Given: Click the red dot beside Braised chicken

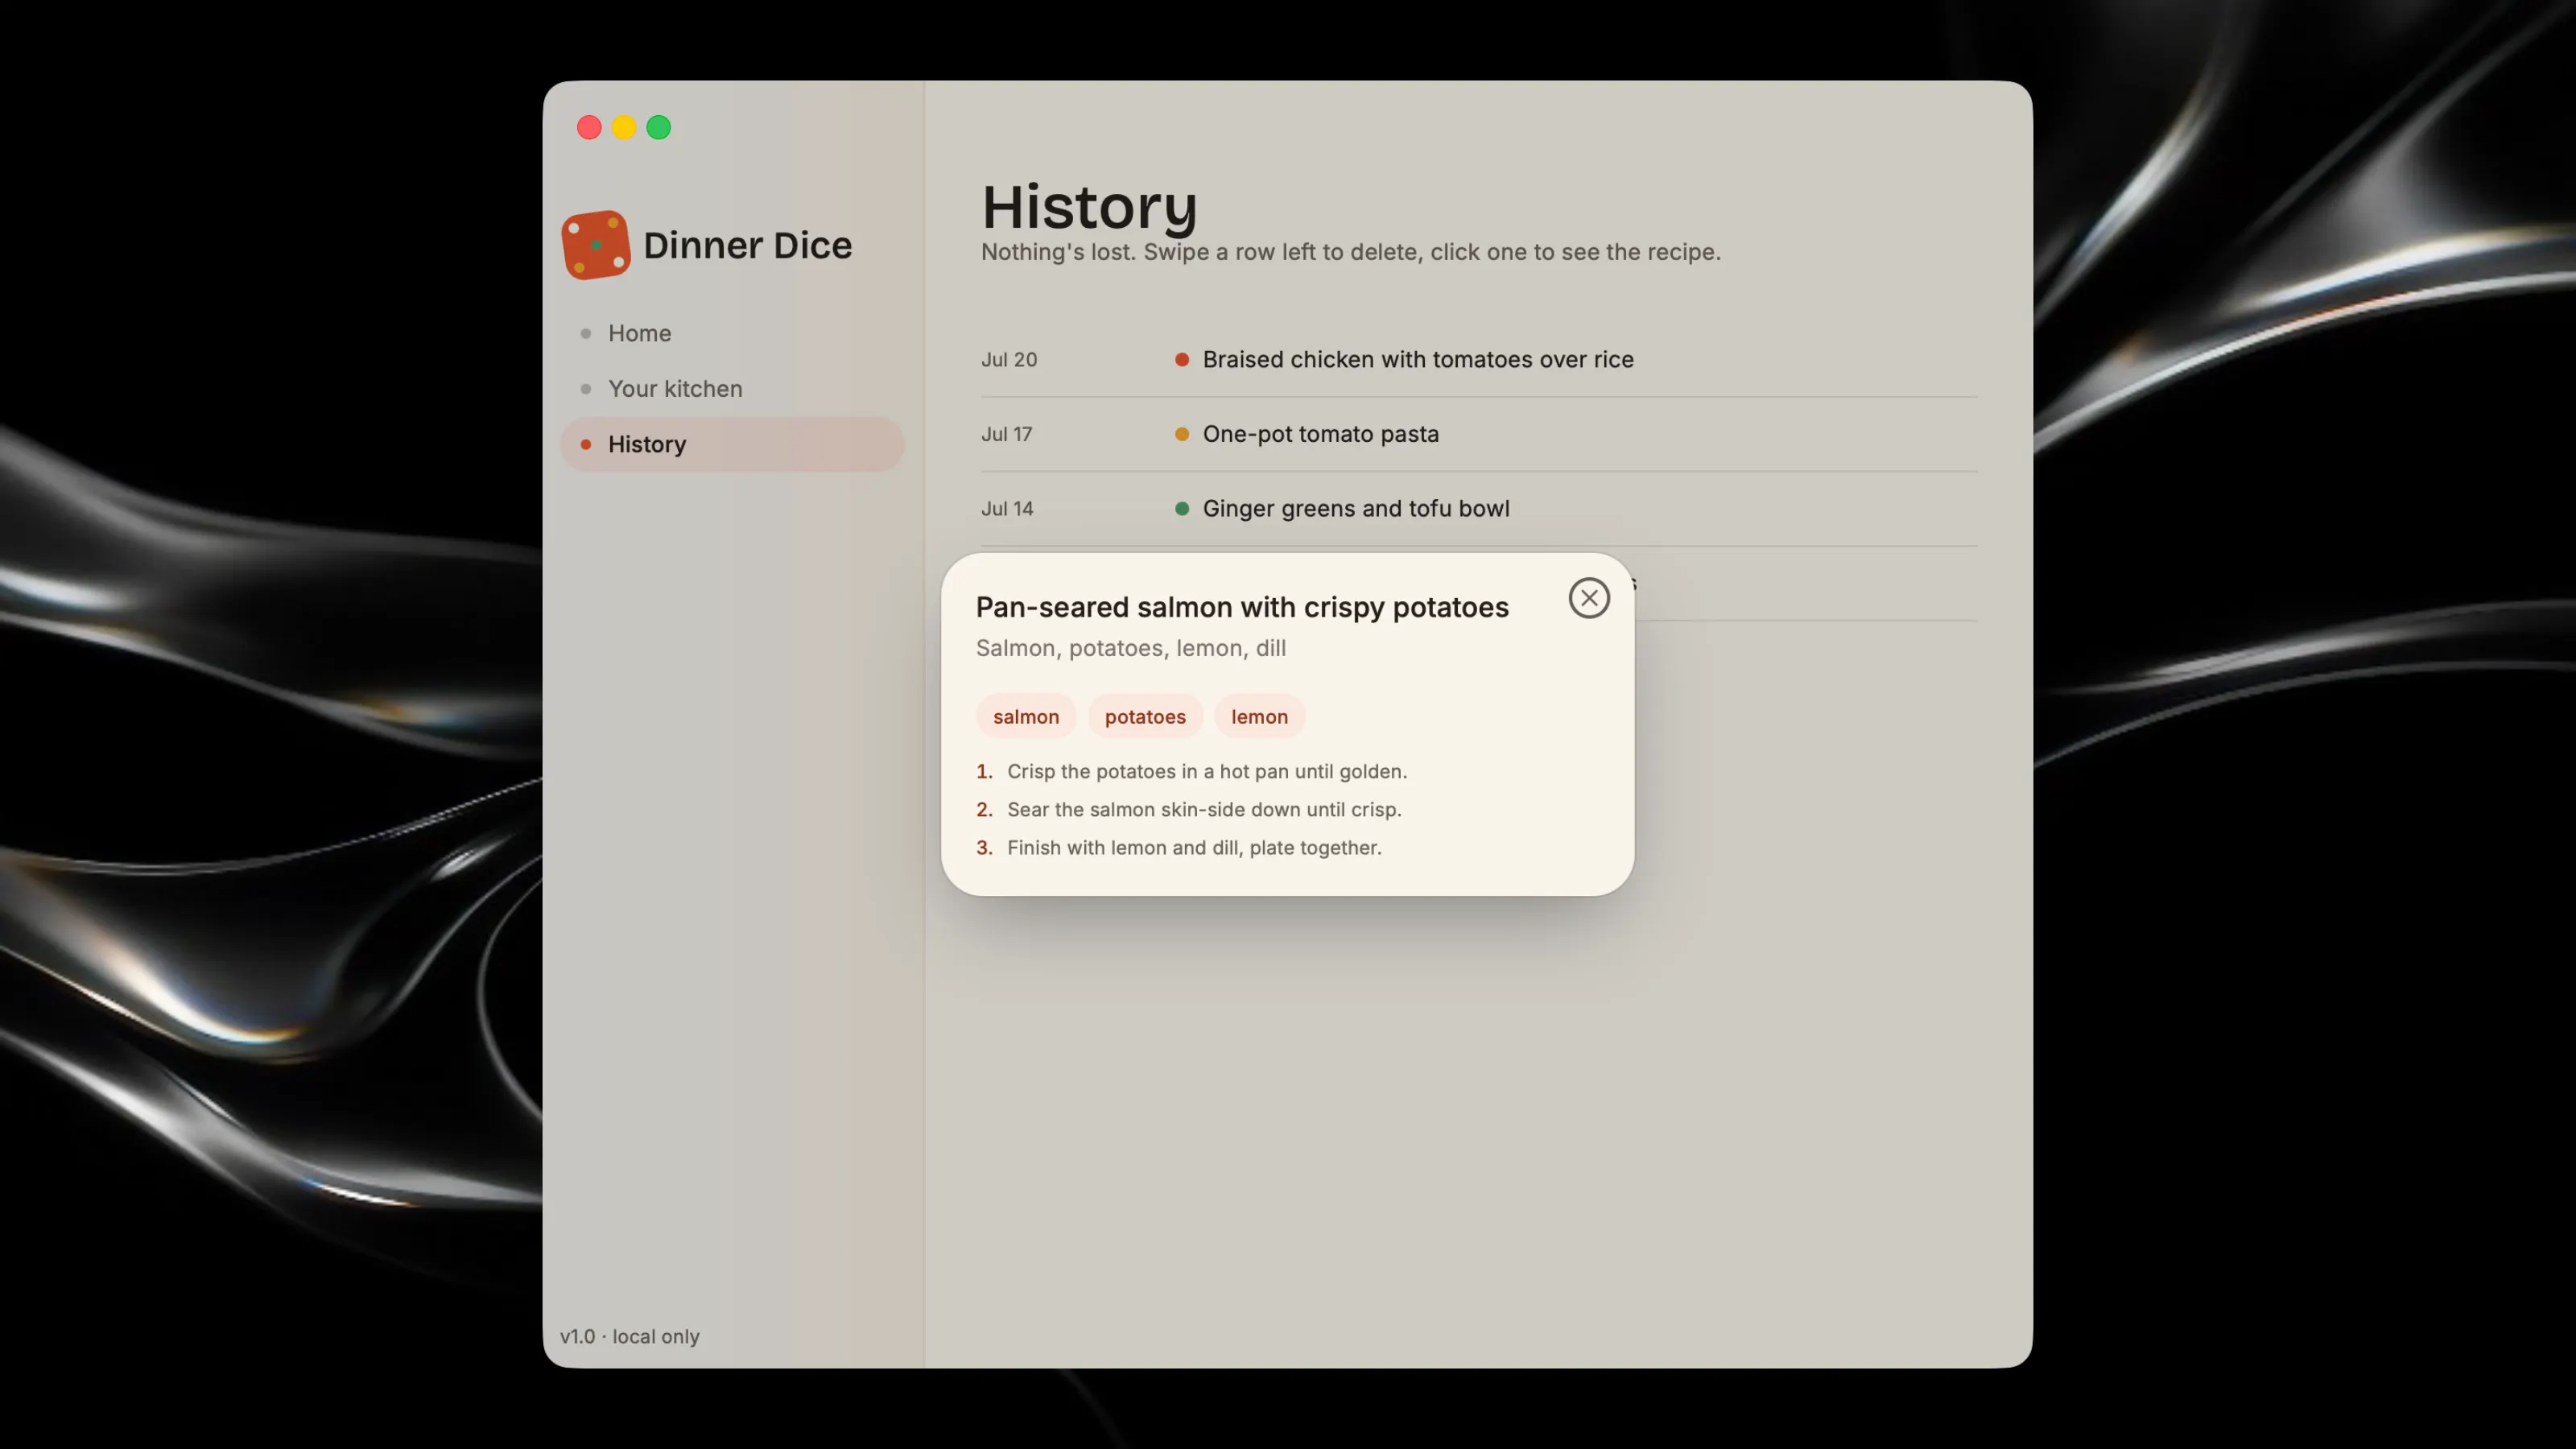Looking at the screenshot, I should coord(1182,359).
